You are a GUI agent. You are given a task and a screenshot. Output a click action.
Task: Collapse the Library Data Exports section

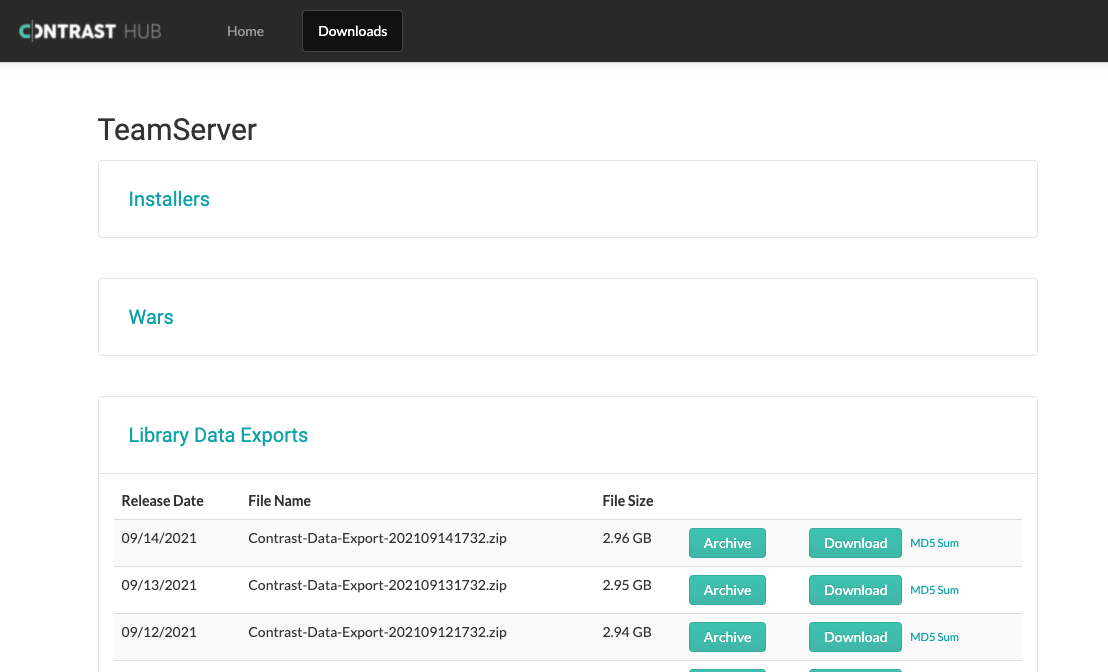pos(218,435)
